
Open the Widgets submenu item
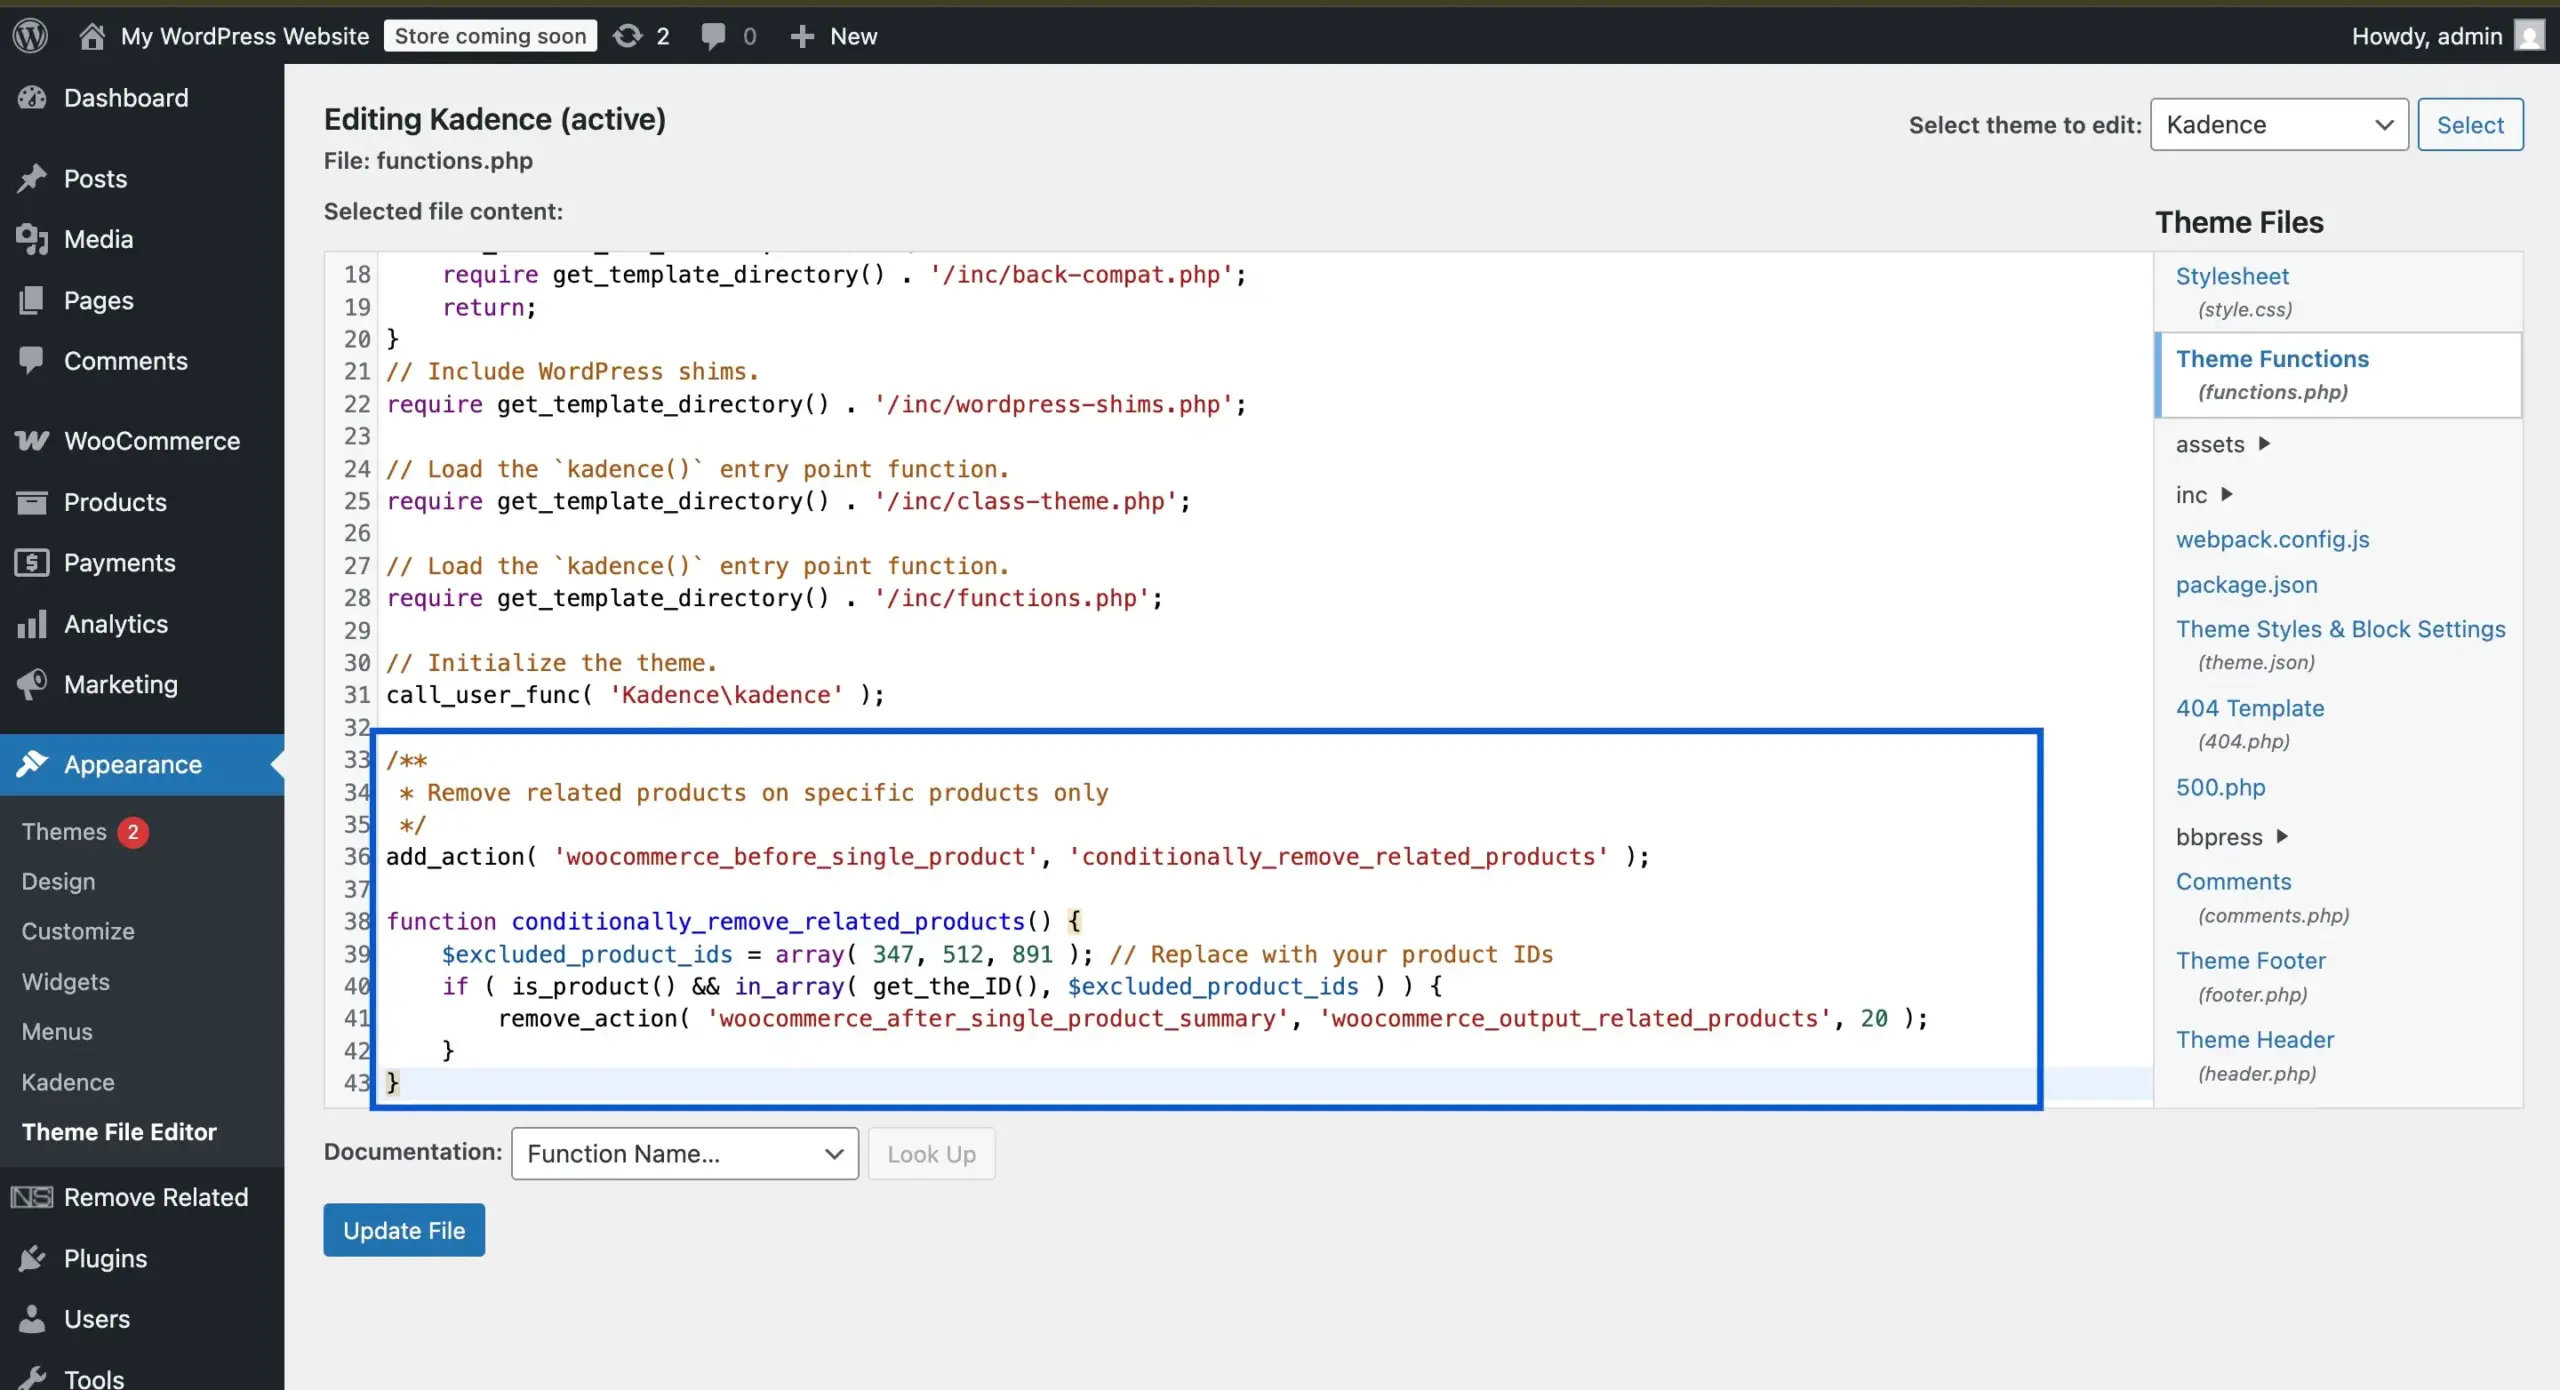click(66, 981)
